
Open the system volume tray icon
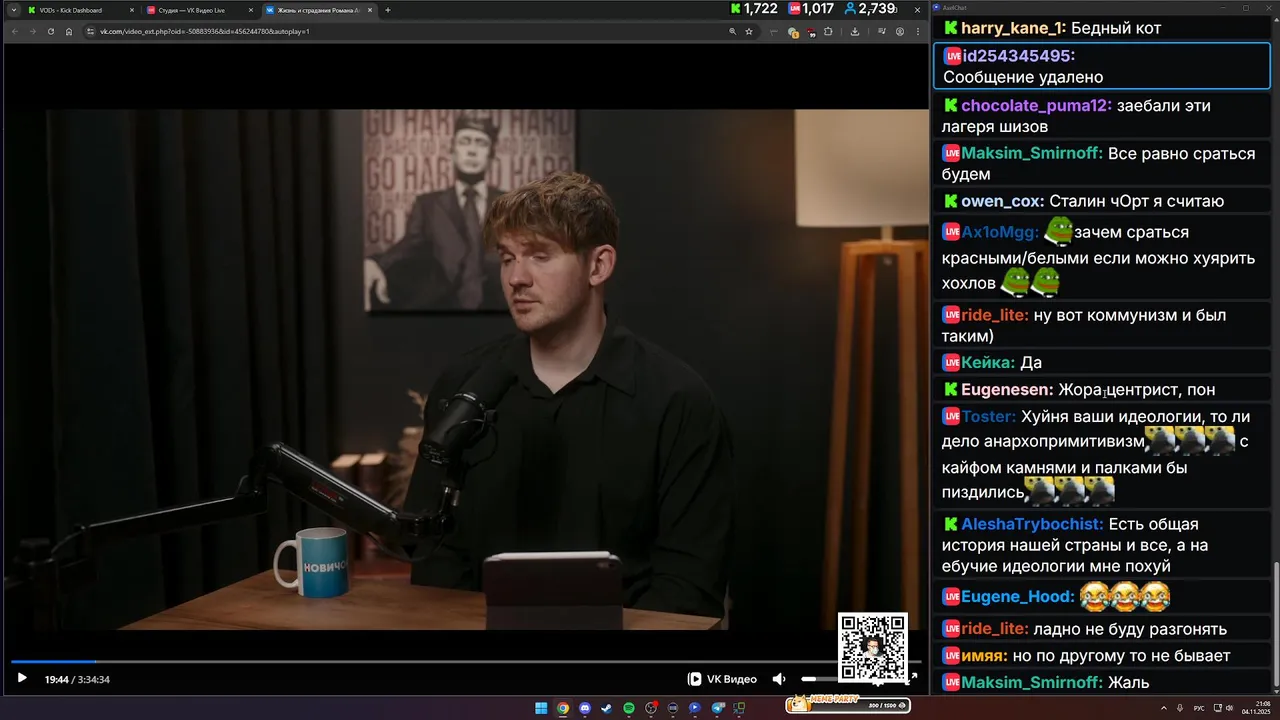[1229, 708]
